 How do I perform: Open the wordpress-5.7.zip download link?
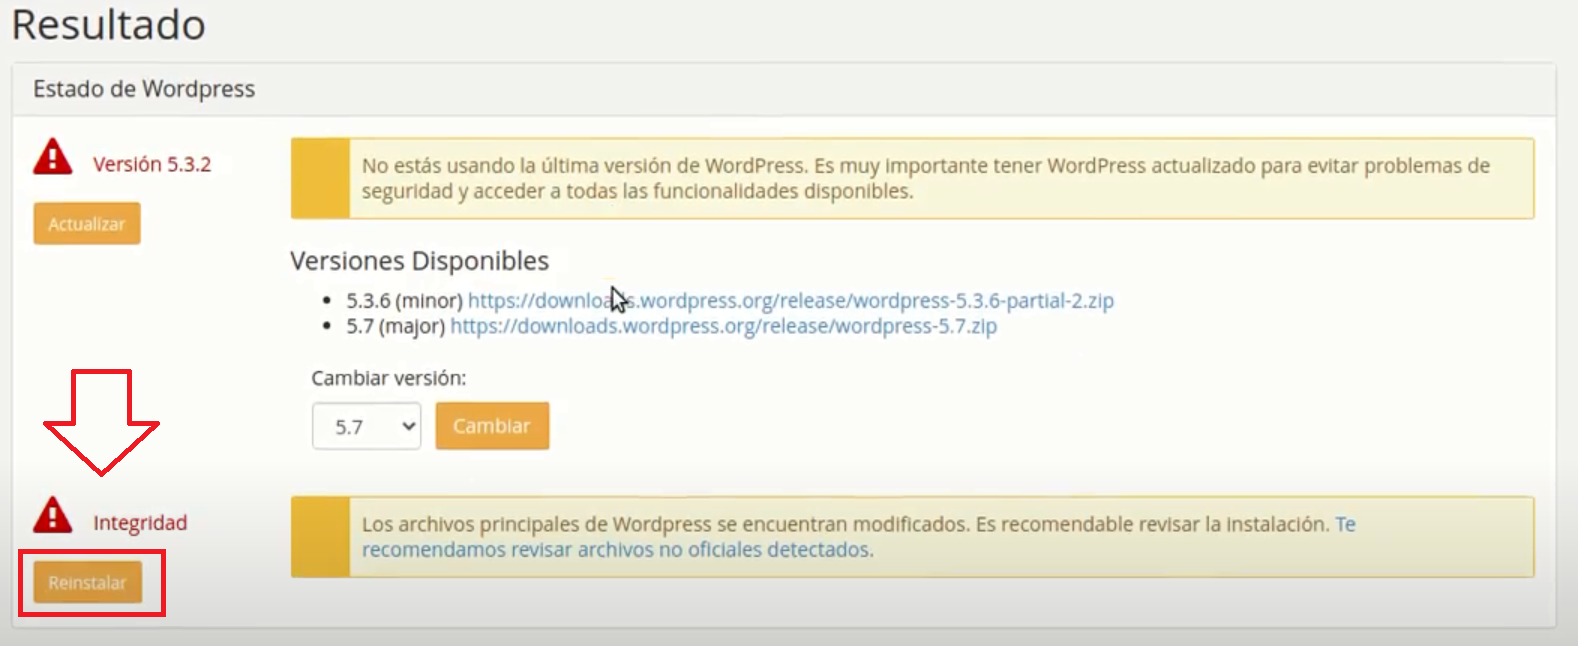pos(723,327)
